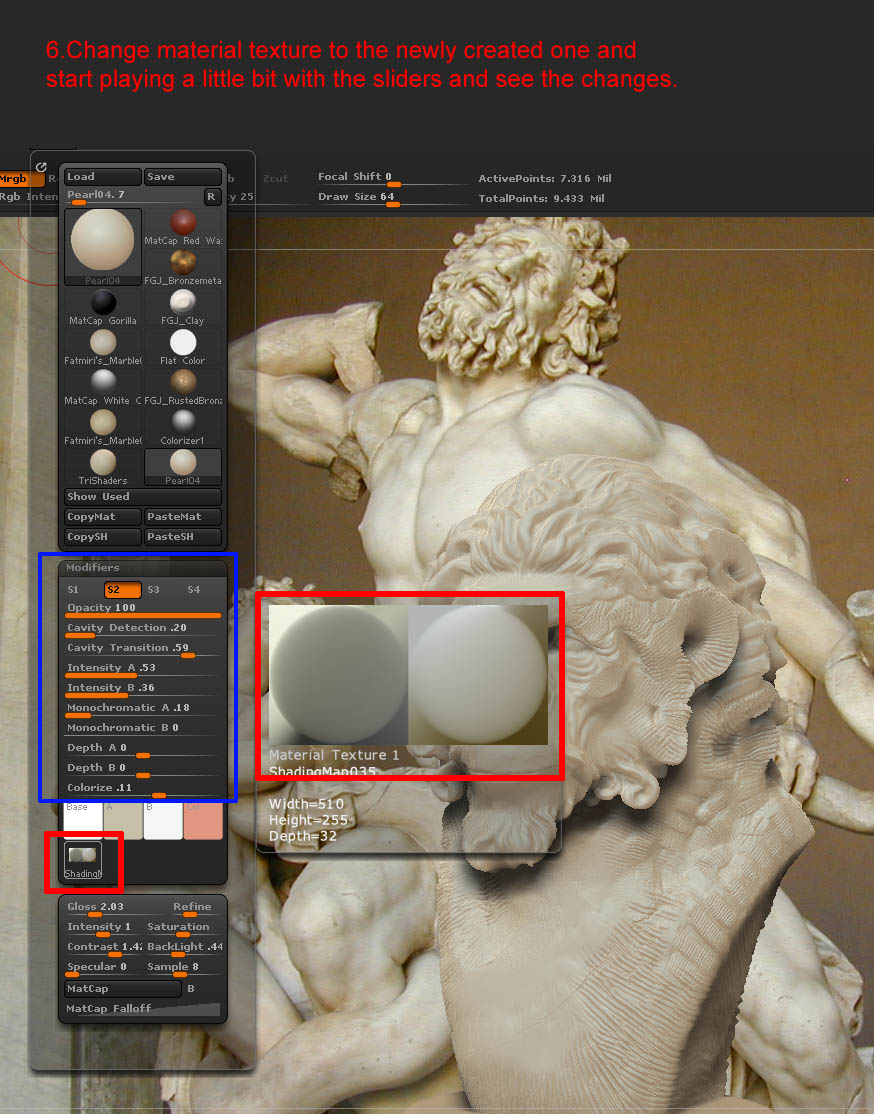The width and height of the screenshot is (874, 1114).
Task: Adjust the Intensity 1 slider
Action: (103, 929)
